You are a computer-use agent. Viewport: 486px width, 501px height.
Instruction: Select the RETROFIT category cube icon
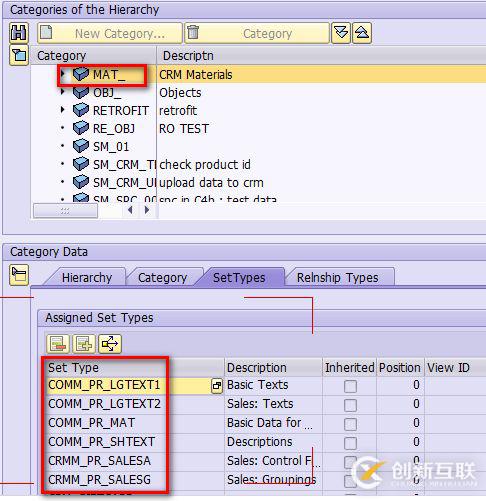tap(80, 110)
